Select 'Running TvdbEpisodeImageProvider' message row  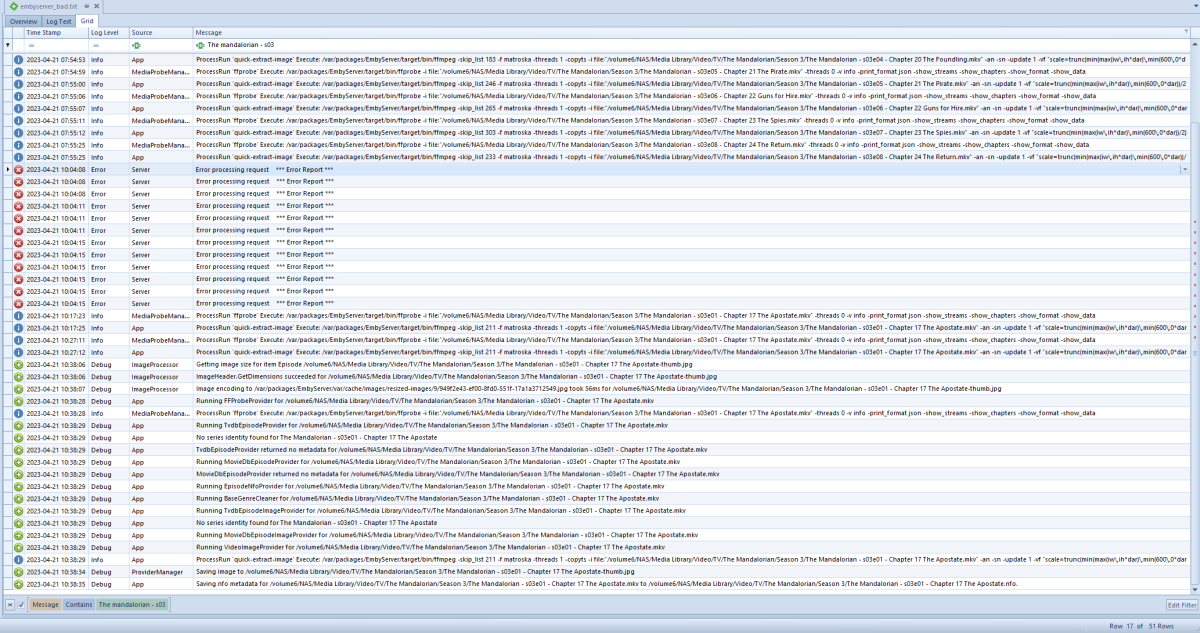point(441,510)
